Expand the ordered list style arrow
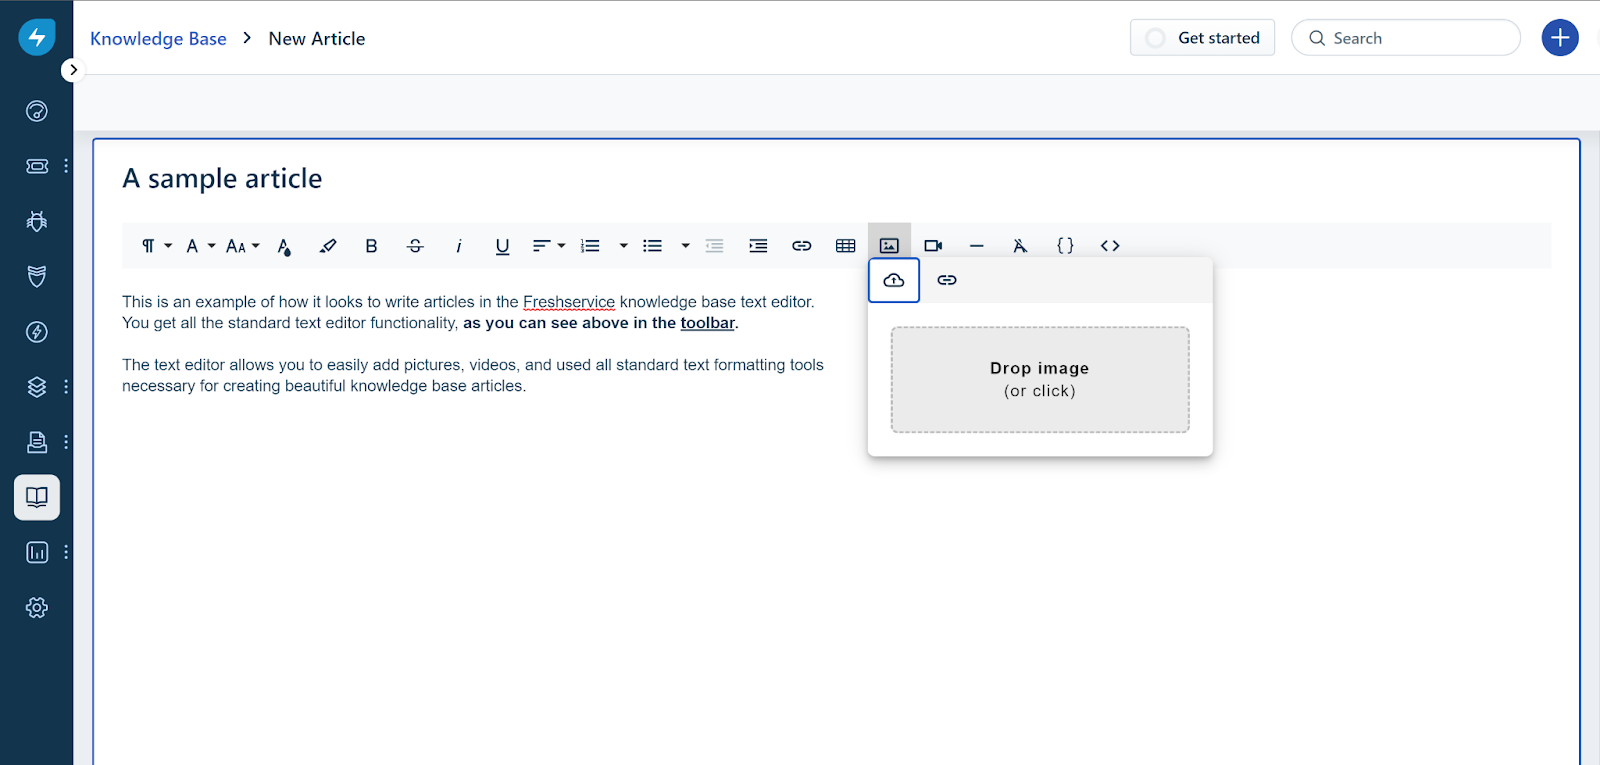Image resolution: width=1600 pixels, height=765 pixels. coord(623,246)
